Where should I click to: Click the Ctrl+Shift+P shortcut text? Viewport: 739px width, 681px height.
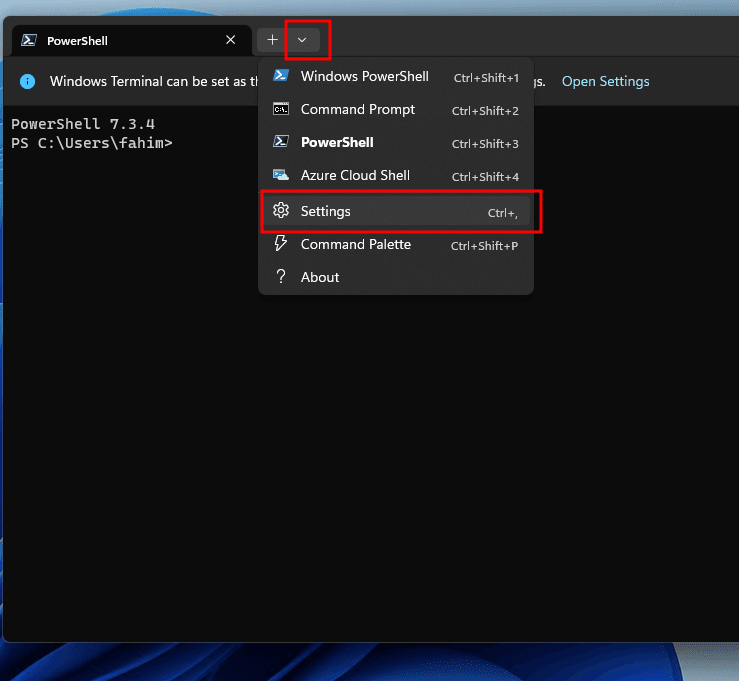click(x=484, y=246)
